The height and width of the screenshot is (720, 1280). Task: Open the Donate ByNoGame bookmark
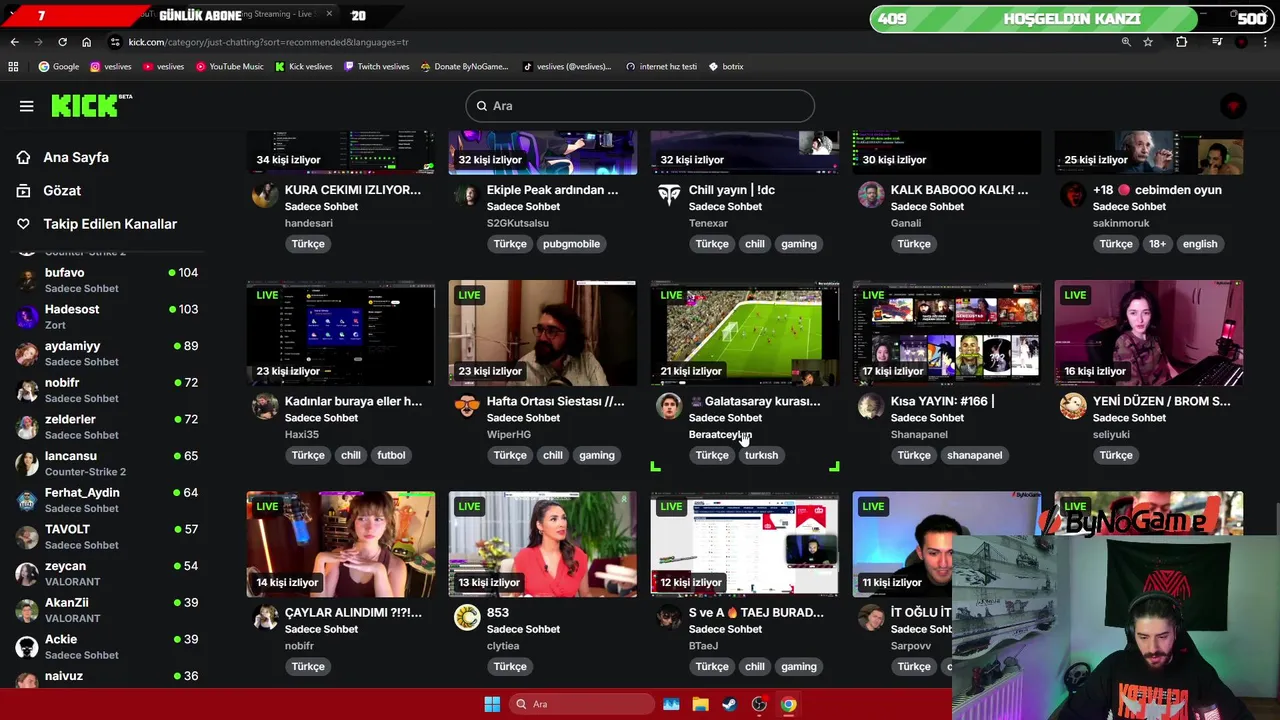[x=465, y=66]
